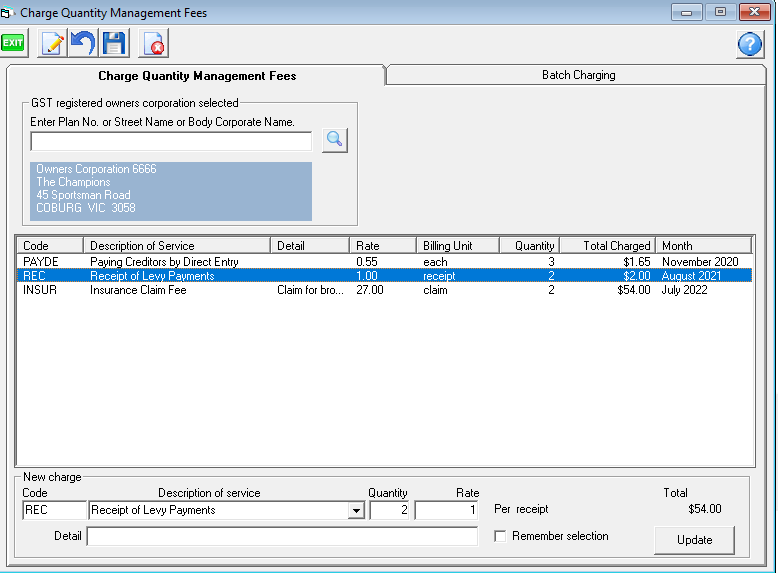This screenshot has width=778, height=573.
Task: Click the Quantity input field
Action: [389, 510]
